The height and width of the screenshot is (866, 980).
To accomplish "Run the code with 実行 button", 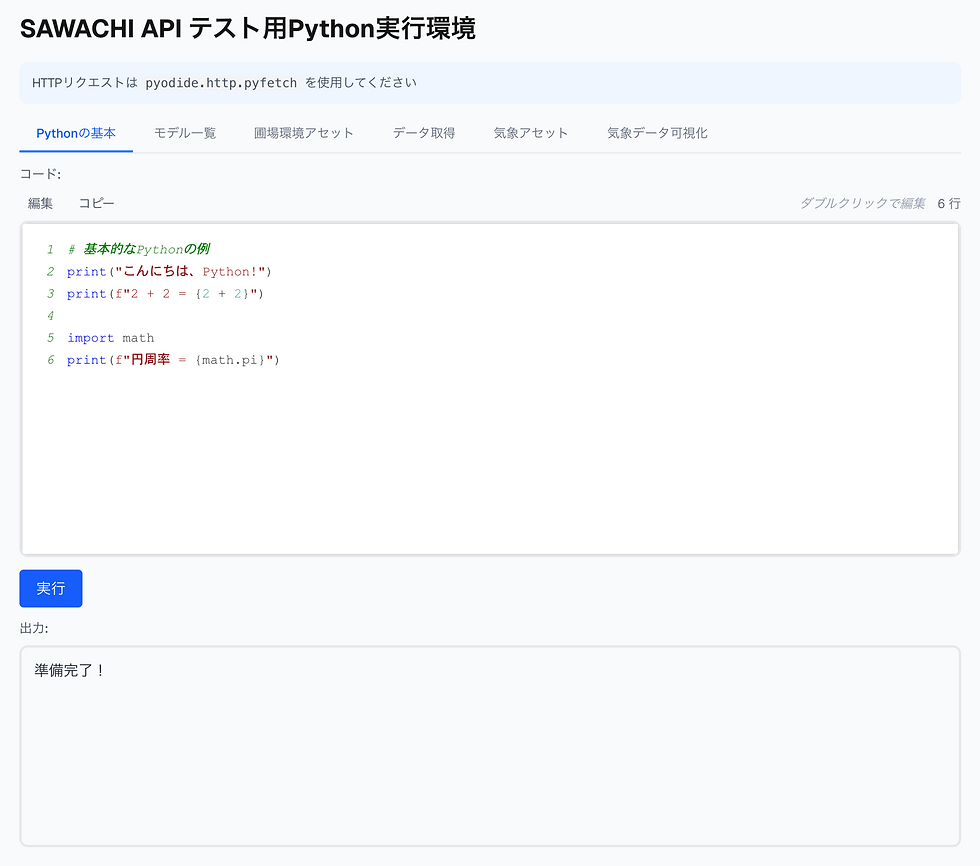I will pos(51,588).
